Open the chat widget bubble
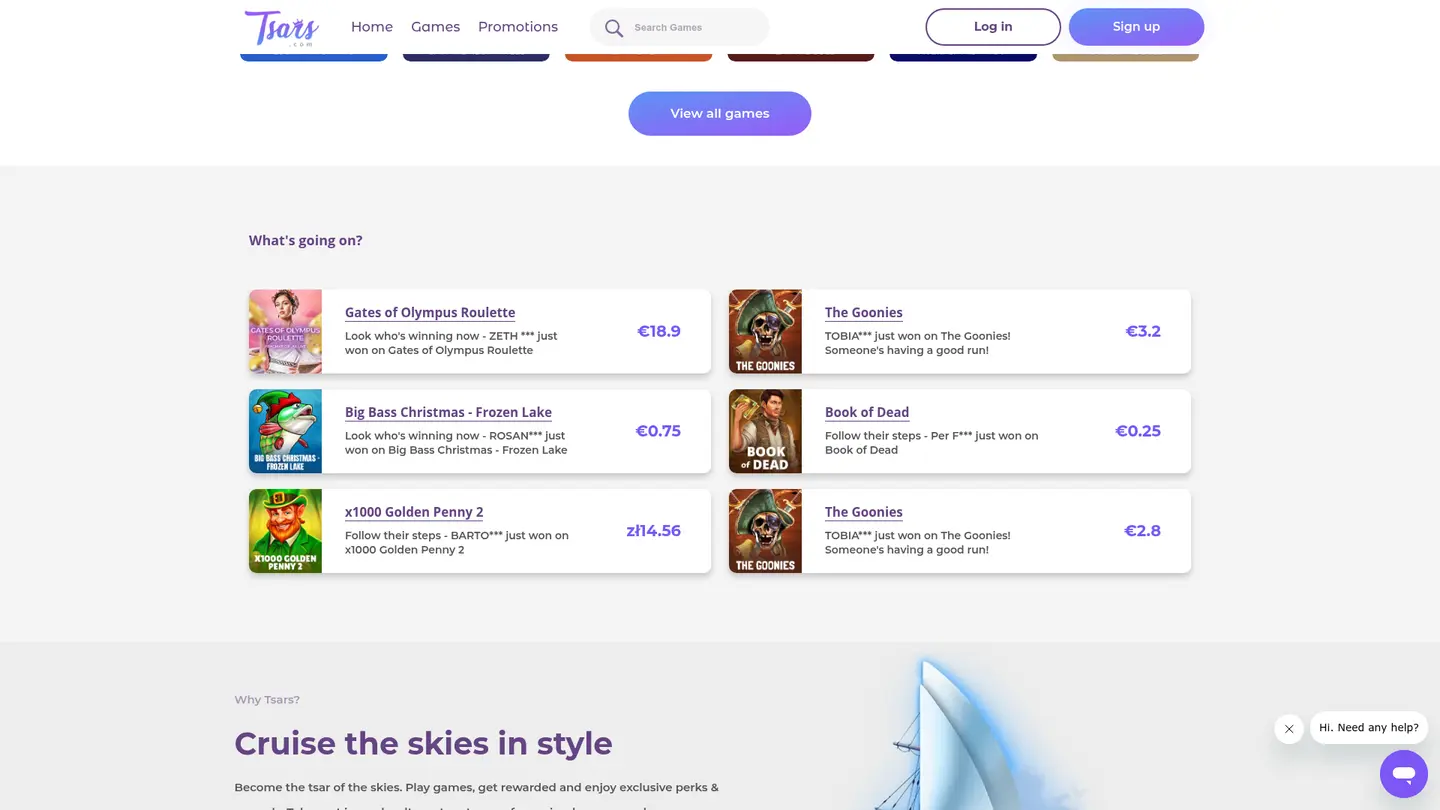1440x810 pixels. click(x=1404, y=774)
